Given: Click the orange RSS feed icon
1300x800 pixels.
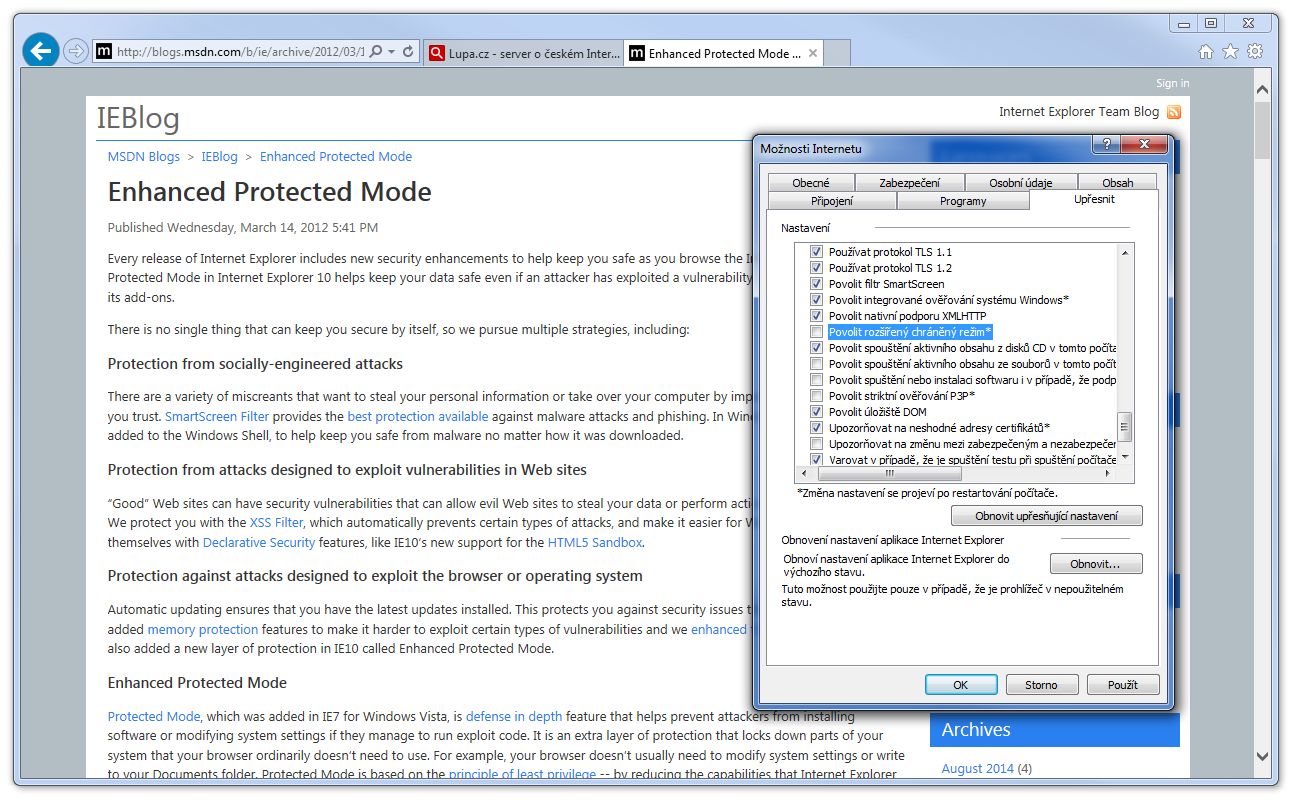Looking at the screenshot, I should click(x=1174, y=112).
